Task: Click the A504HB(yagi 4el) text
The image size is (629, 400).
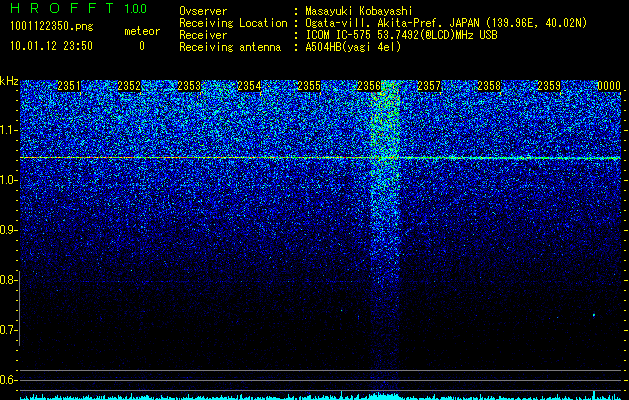Action: point(353,47)
